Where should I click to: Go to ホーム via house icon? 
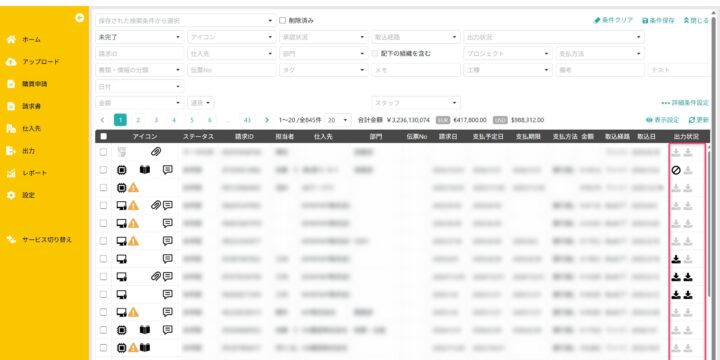pyautogui.click(x=11, y=39)
